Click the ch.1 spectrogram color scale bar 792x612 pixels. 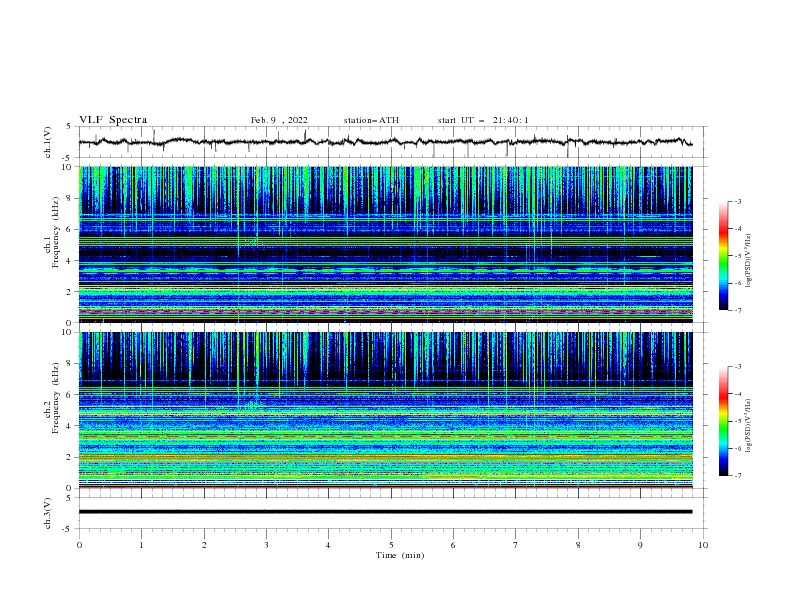723,256
